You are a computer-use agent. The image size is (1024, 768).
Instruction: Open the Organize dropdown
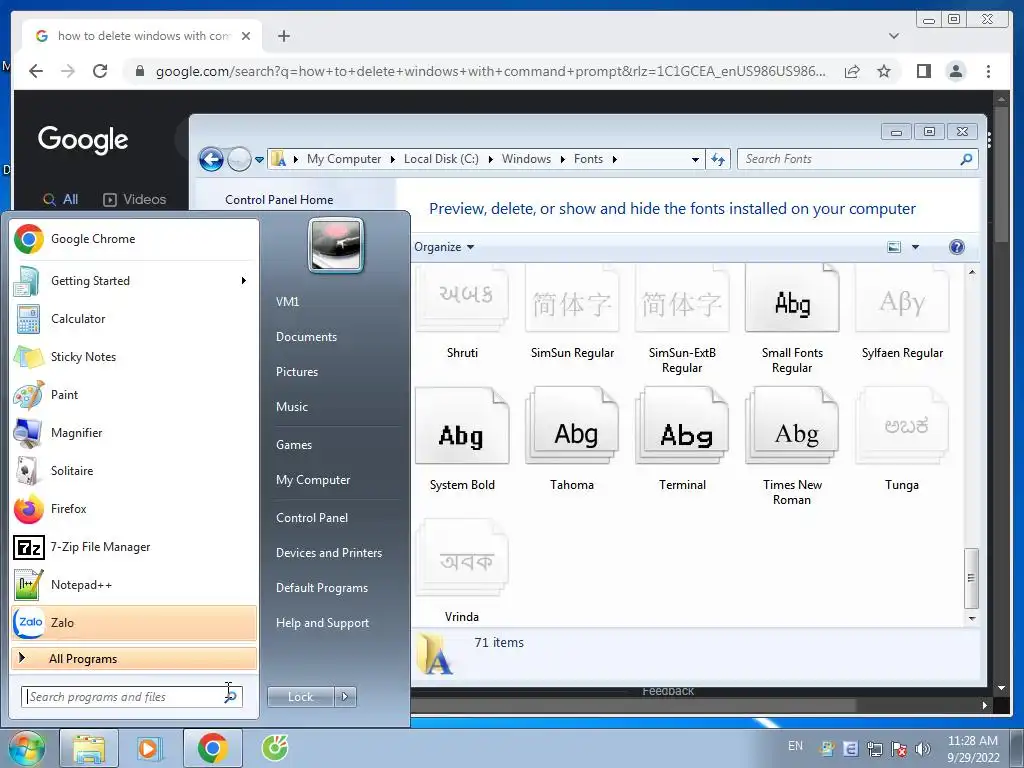click(x=444, y=247)
